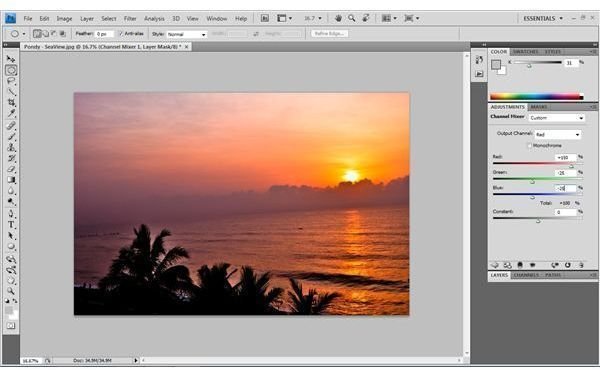
Task: Click the Photoshop Ps logo
Action: (10, 18)
